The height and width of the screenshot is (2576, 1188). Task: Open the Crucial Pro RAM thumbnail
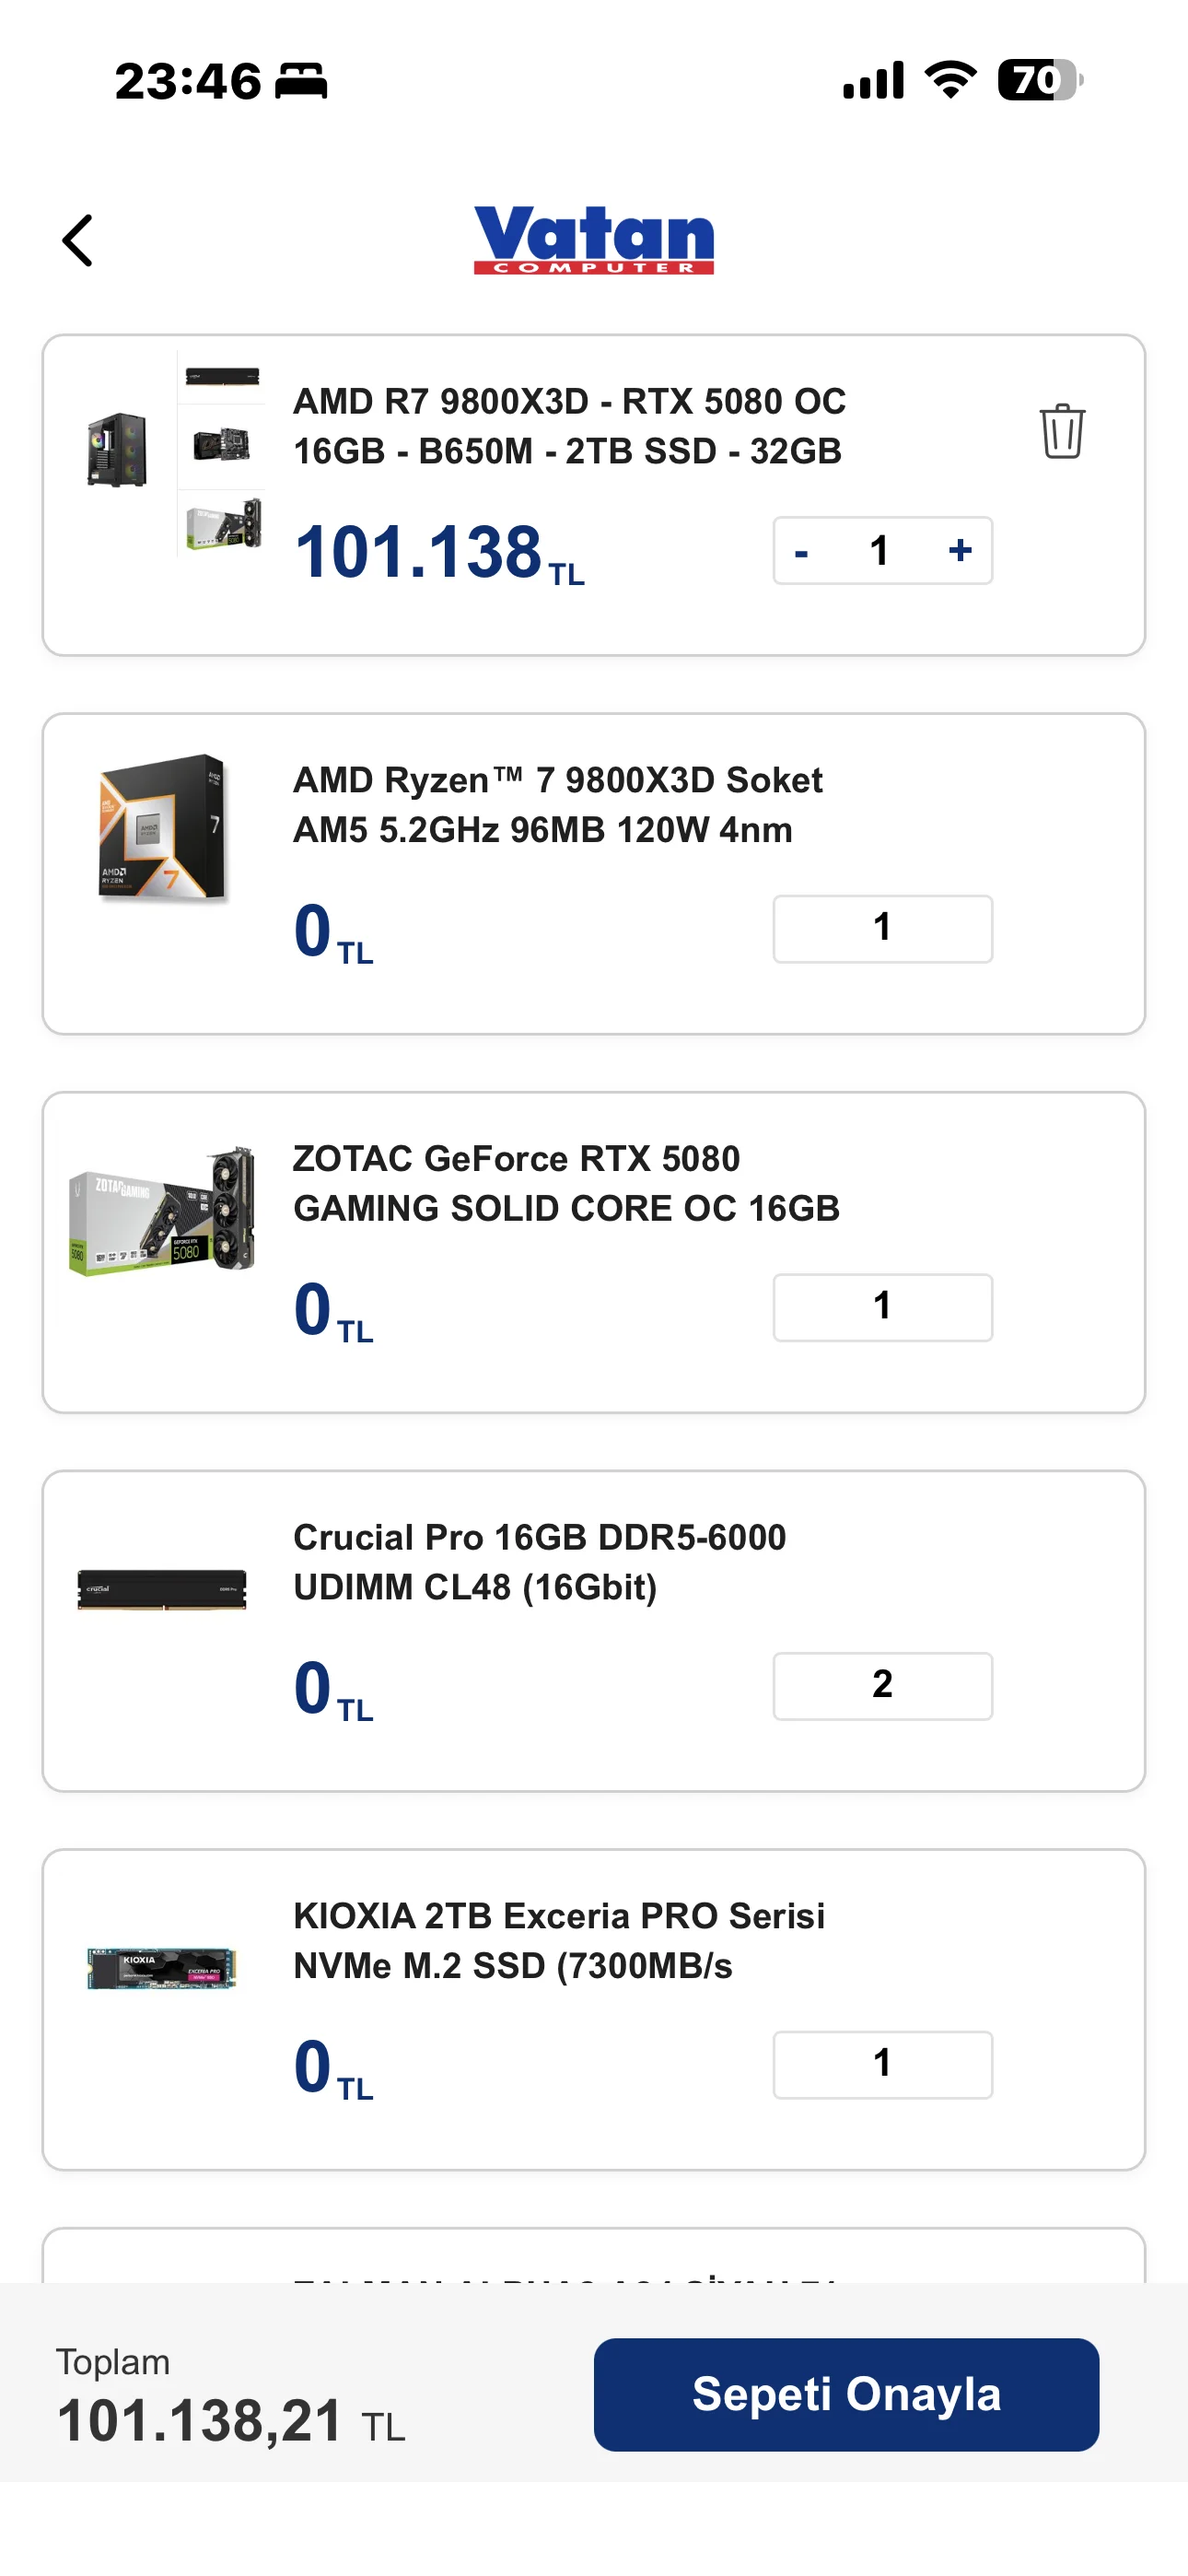click(163, 1588)
